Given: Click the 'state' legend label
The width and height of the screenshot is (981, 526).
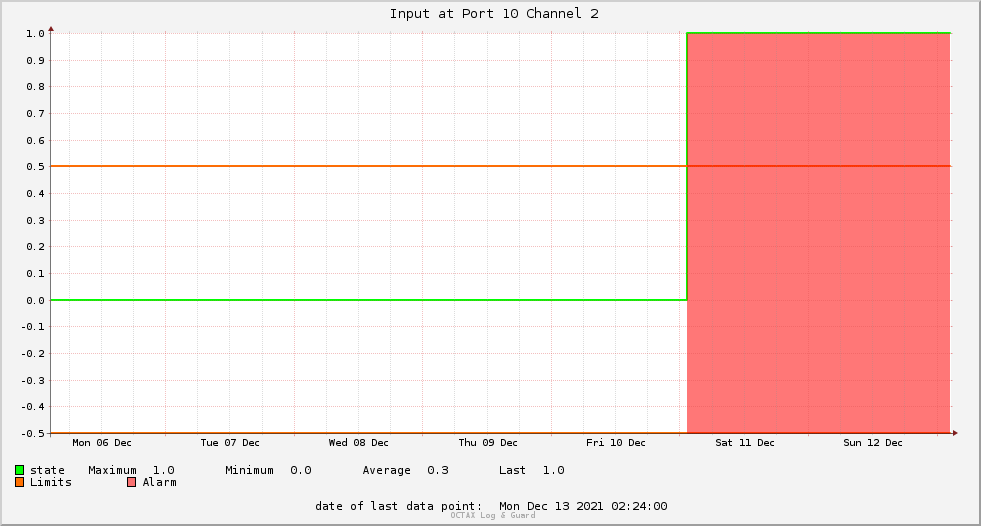Looking at the screenshot, I should (48, 470).
